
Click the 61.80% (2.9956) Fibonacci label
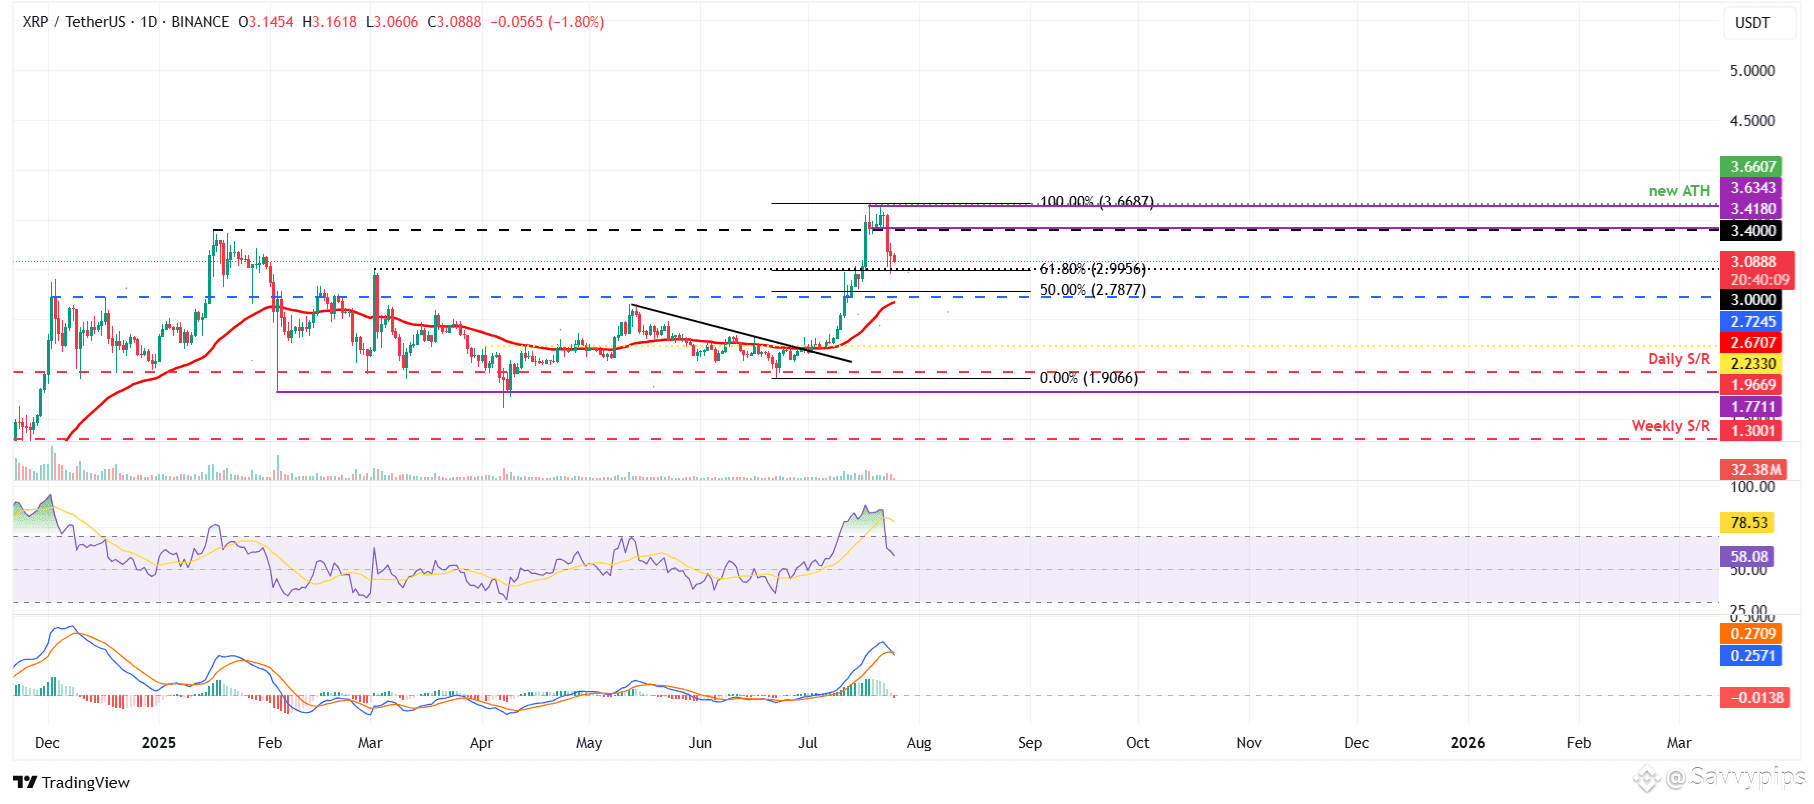click(x=1092, y=269)
